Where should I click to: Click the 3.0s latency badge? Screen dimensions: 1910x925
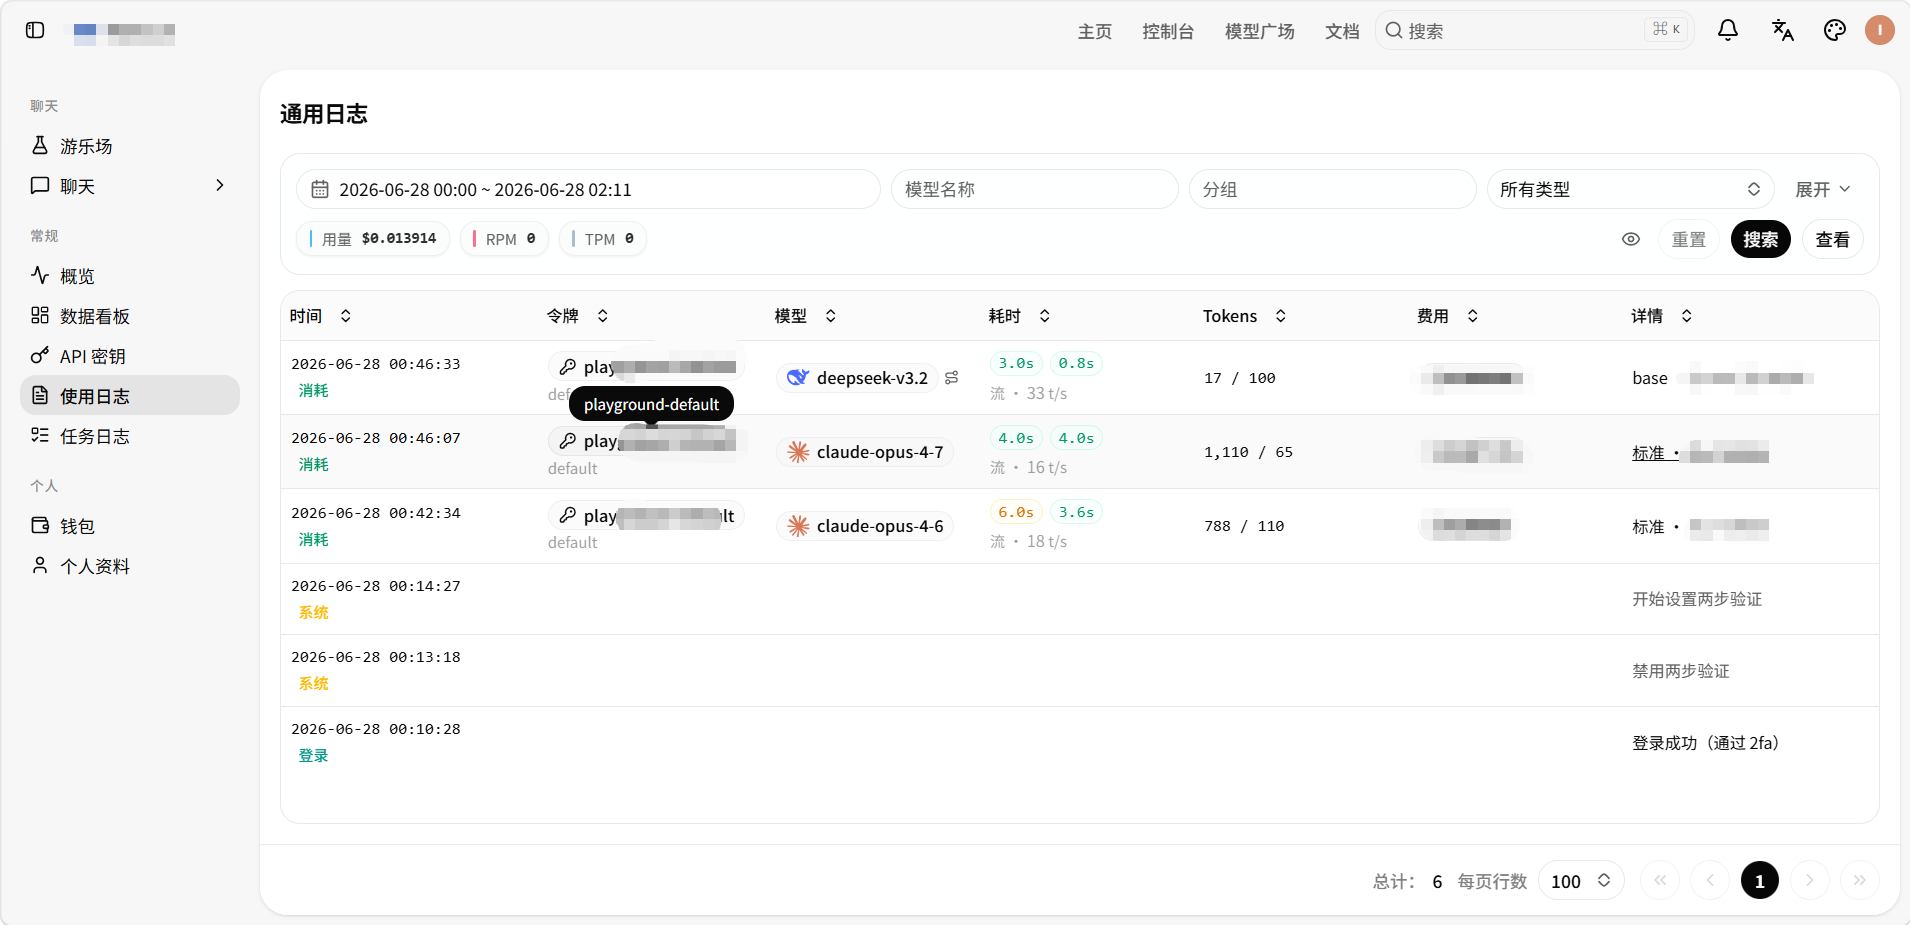coord(1016,363)
